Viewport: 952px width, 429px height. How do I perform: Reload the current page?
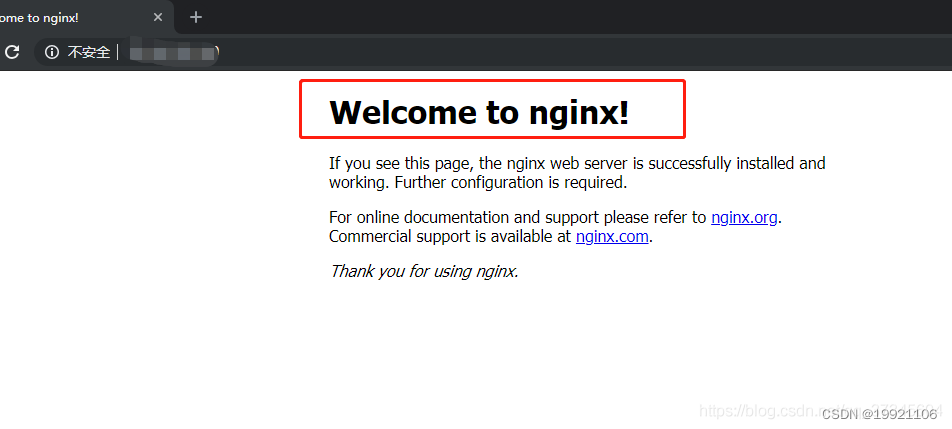tap(12, 52)
